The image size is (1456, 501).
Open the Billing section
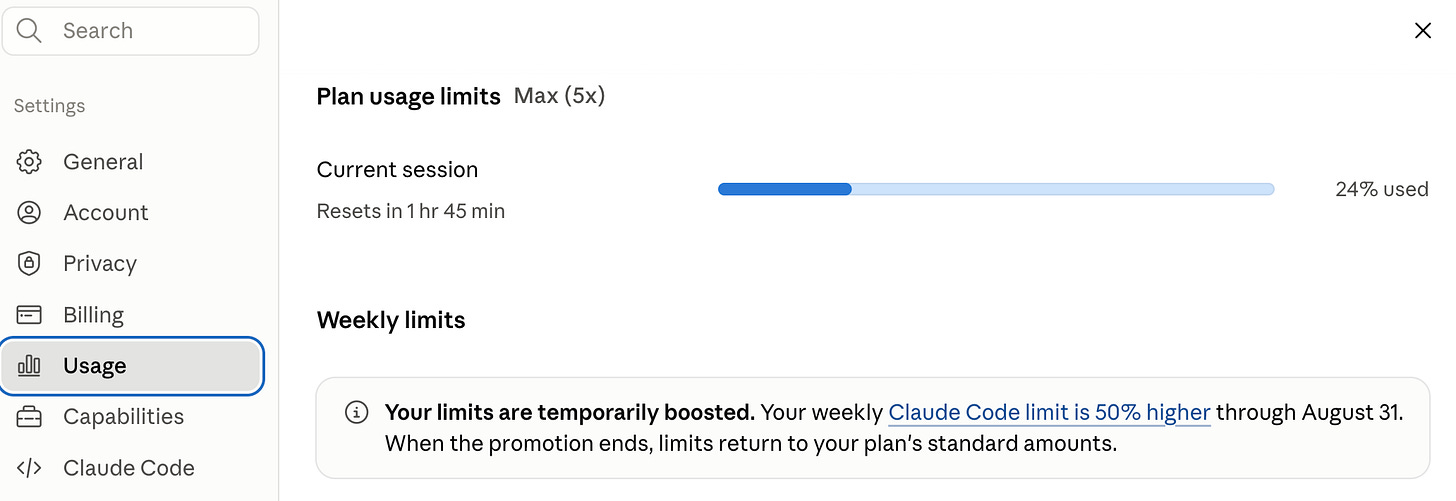(132, 315)
